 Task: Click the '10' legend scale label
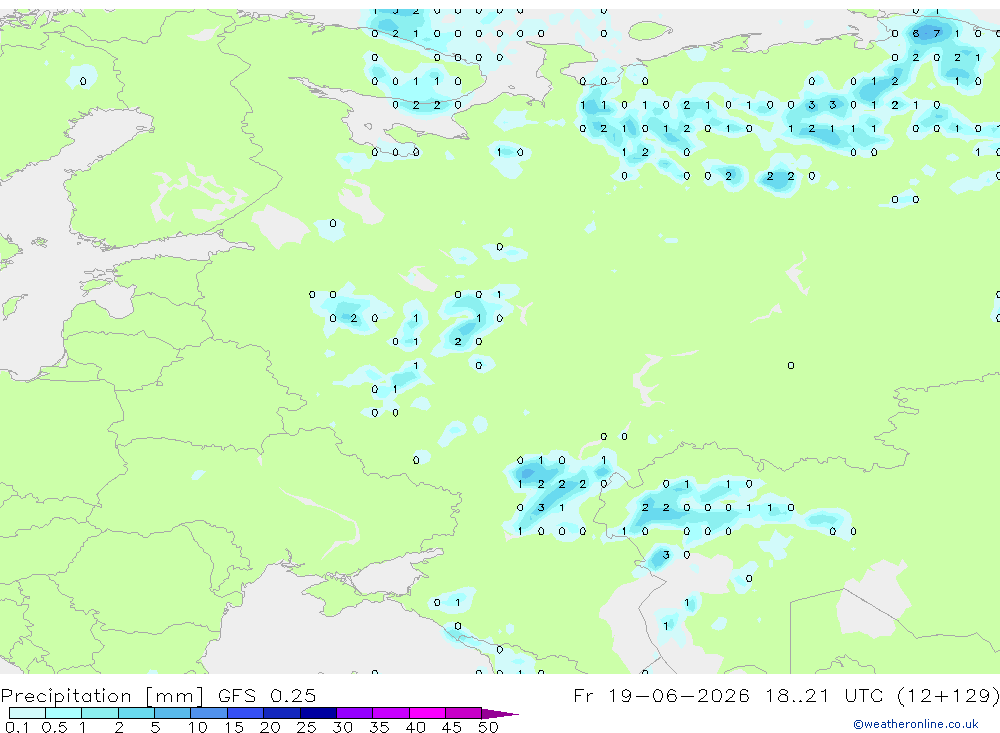tap(197, 727)
